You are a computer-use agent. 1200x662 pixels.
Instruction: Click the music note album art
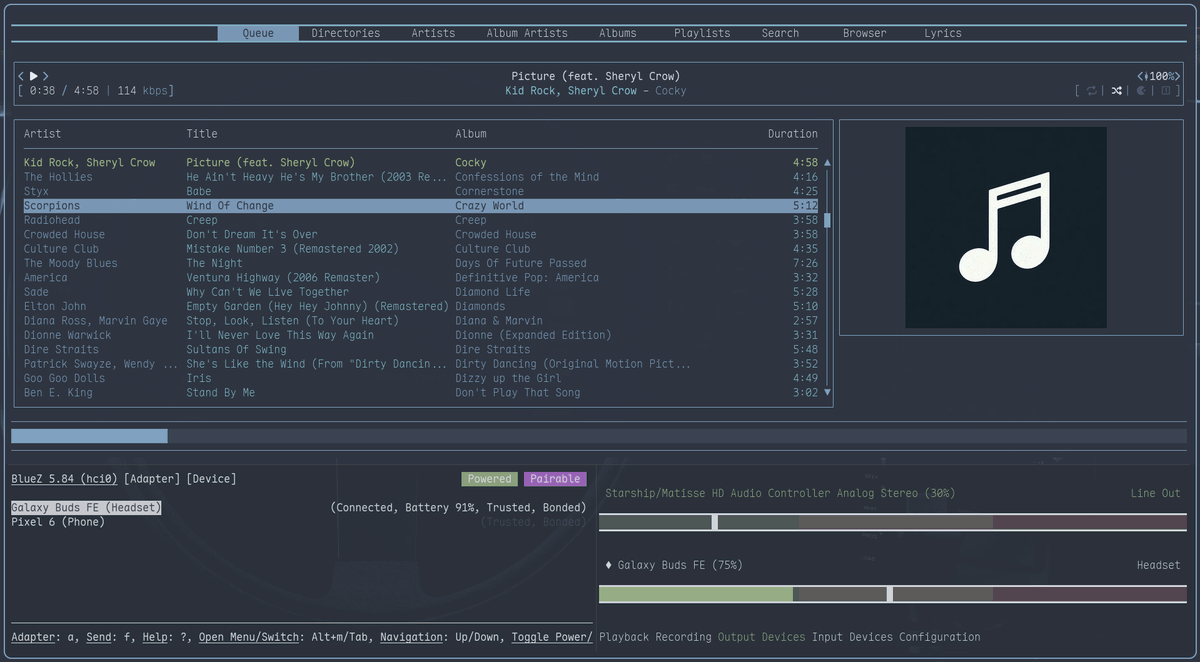1005,227
